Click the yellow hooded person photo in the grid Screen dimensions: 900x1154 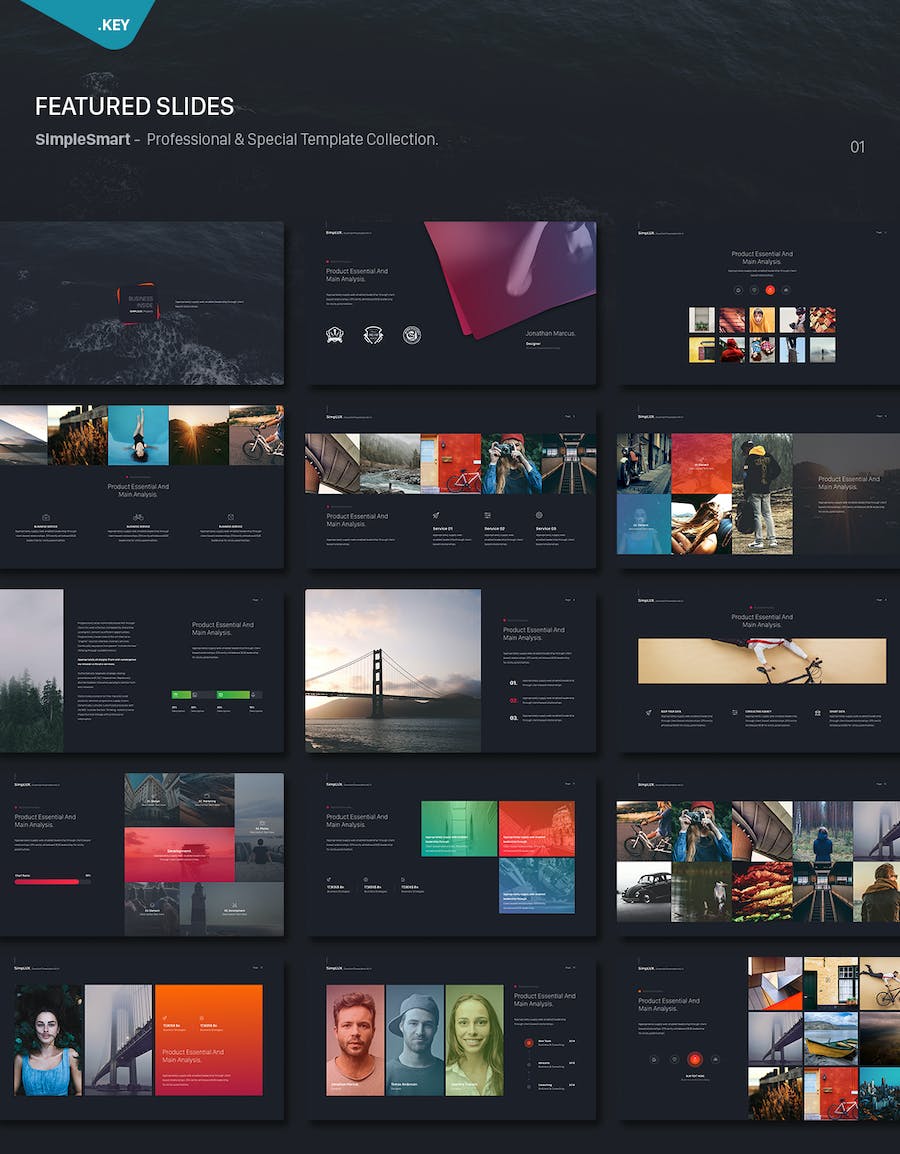762,320
